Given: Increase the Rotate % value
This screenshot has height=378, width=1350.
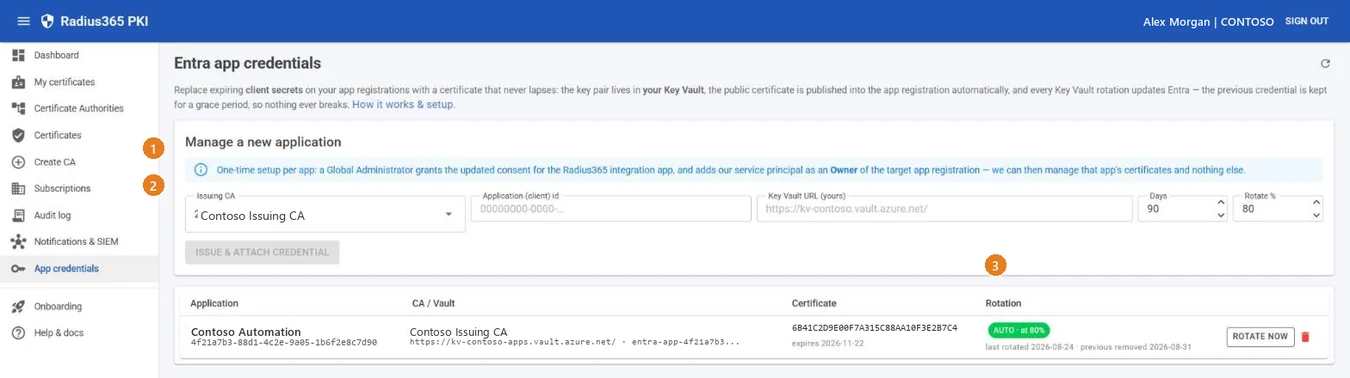Looking at the screenshot, I should tap(1316, 203).
